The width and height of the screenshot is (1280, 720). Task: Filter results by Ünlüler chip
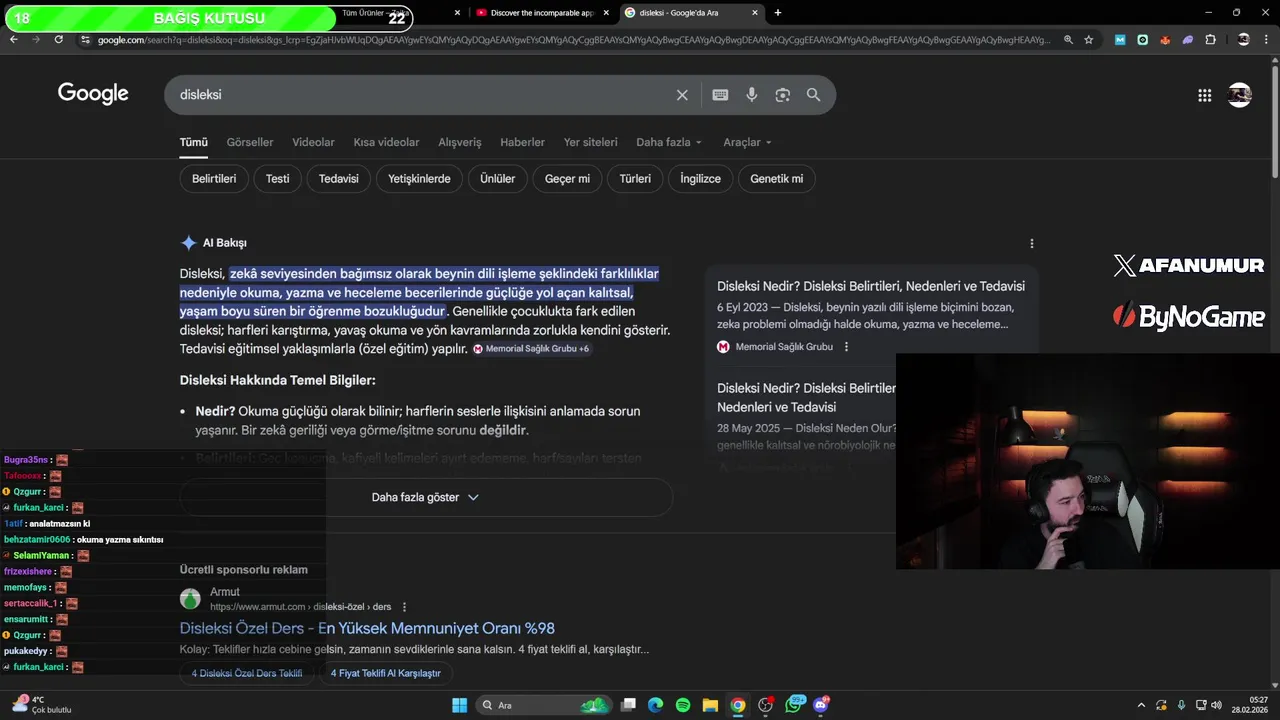tap(497, 179)
